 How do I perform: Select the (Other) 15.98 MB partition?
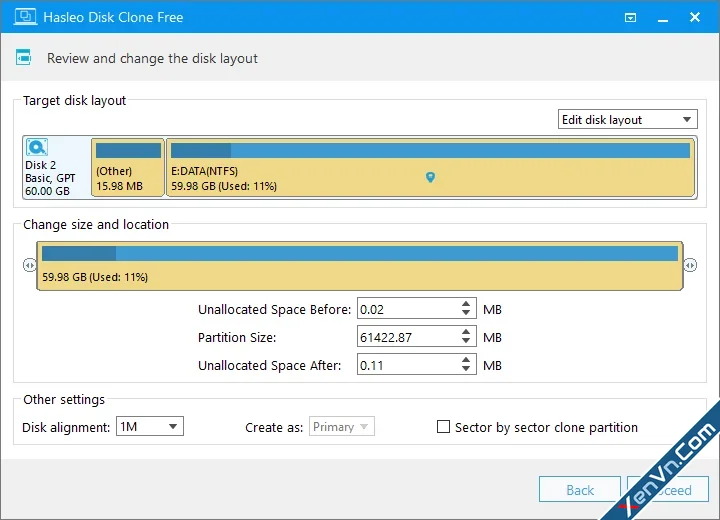pos(128,168)
